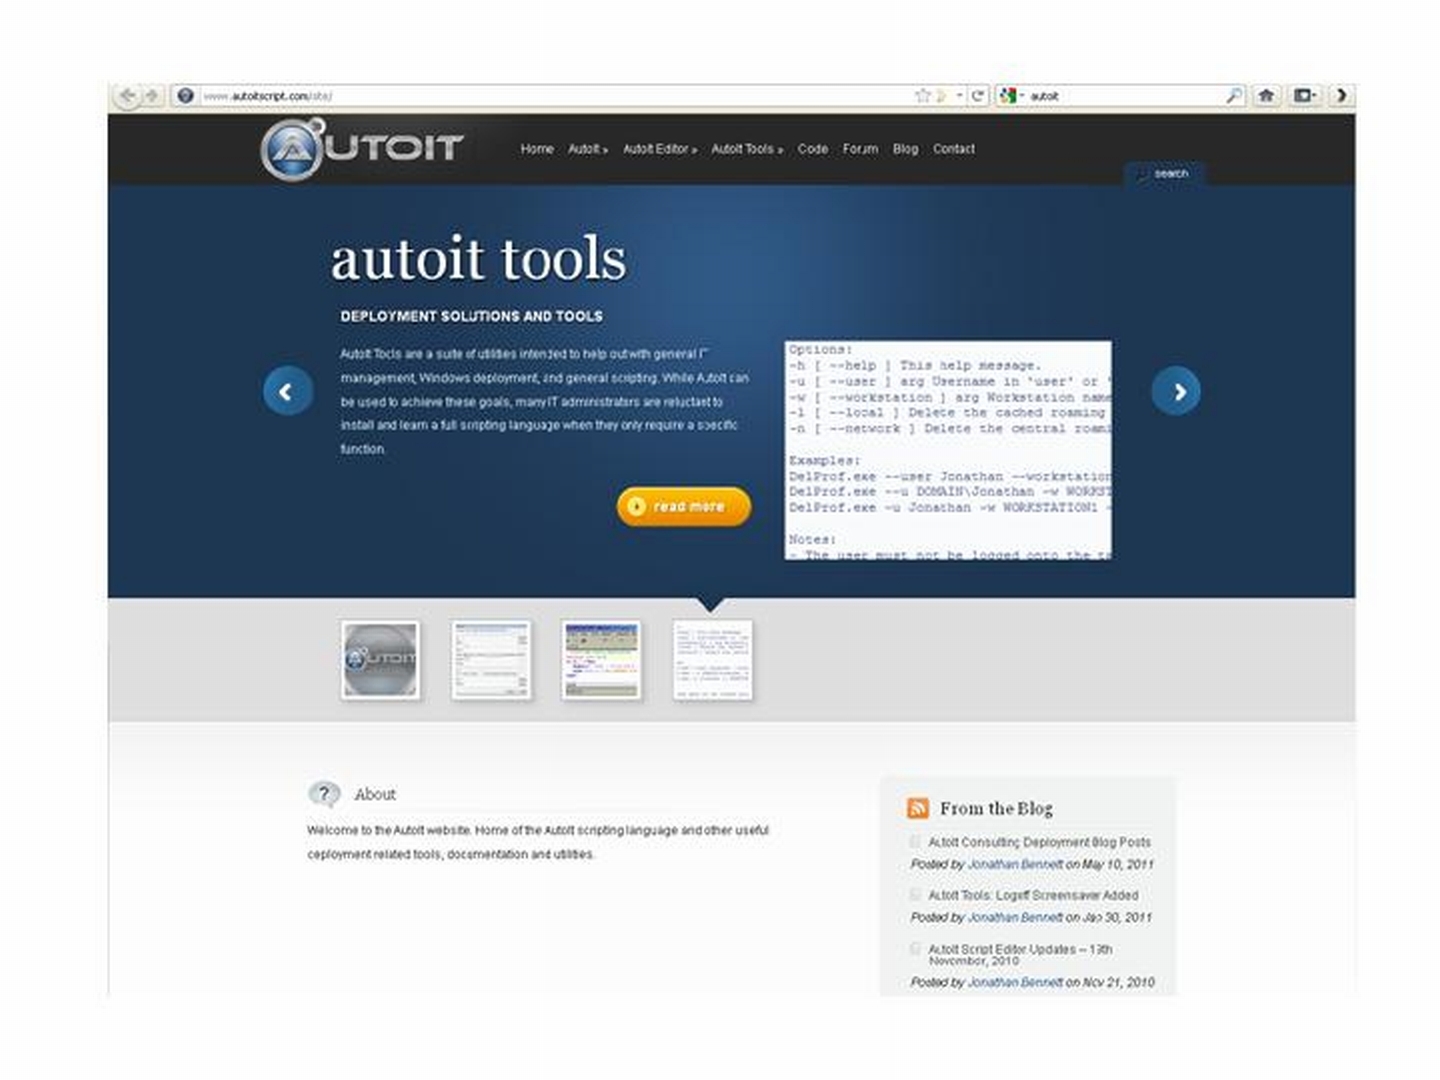1440x1080 pixels.
Task: Select the script editor slide thumbnail
Action: (x=601, y=660)
